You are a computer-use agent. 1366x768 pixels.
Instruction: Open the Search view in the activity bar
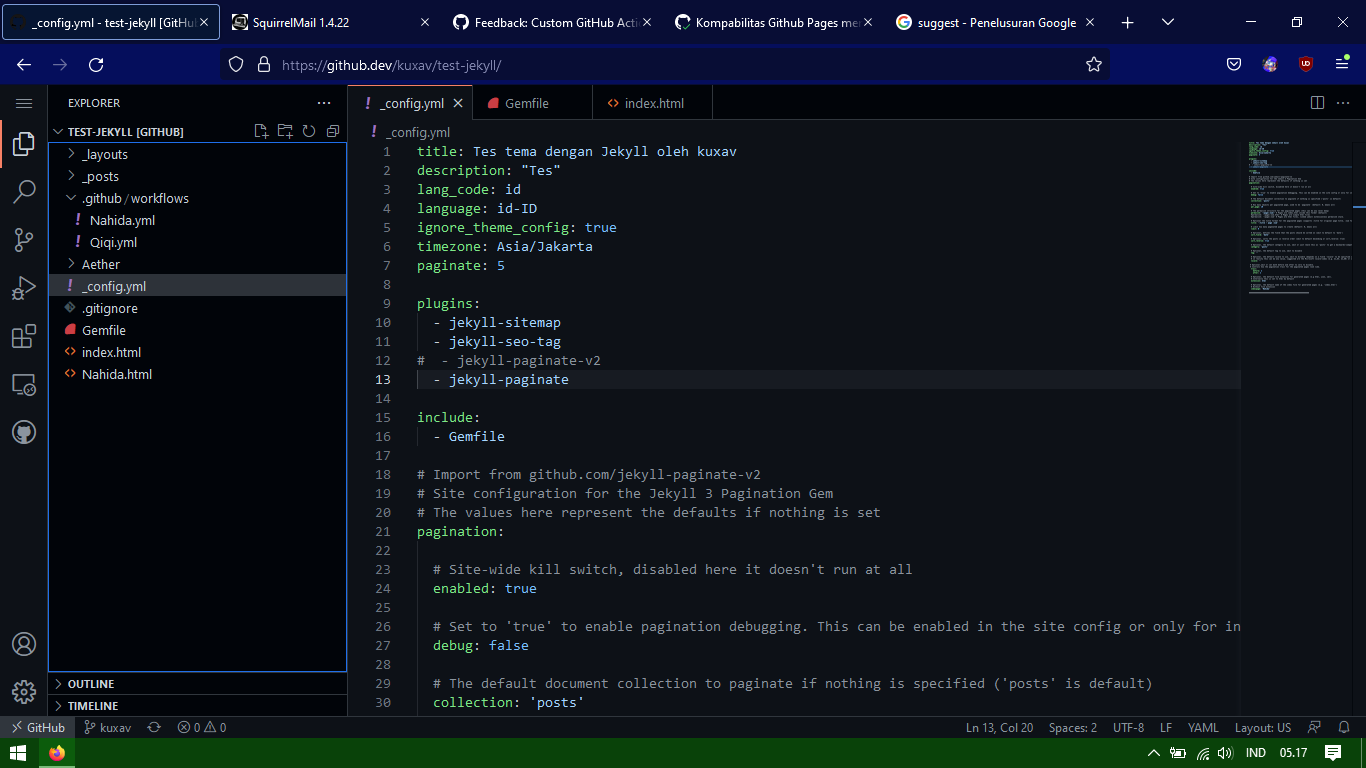pos(24,192)
